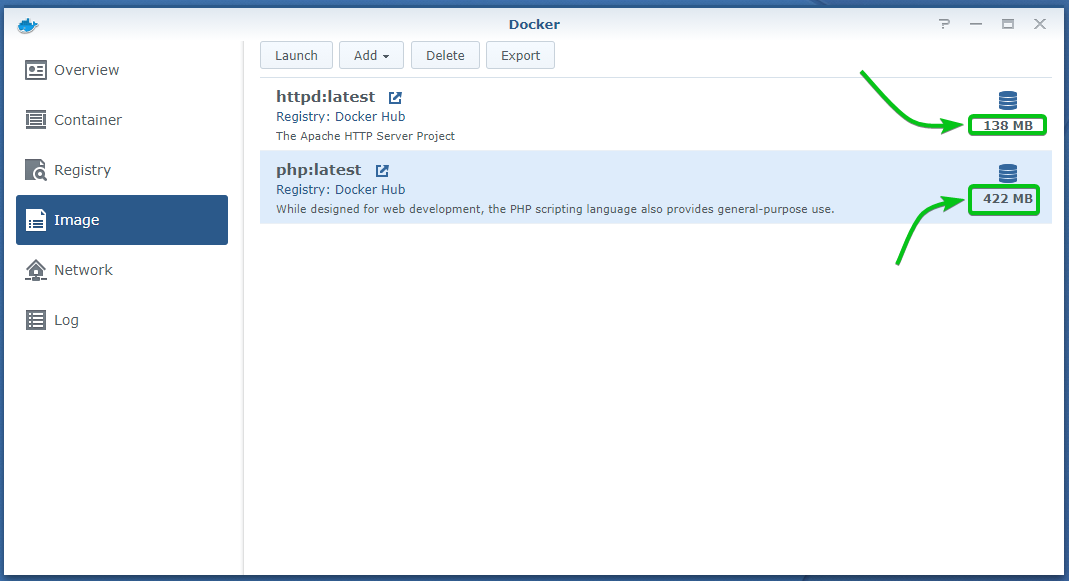Open the Container section
The height and width of the screenshot is (581, 1069).
[x=122, y=120]
